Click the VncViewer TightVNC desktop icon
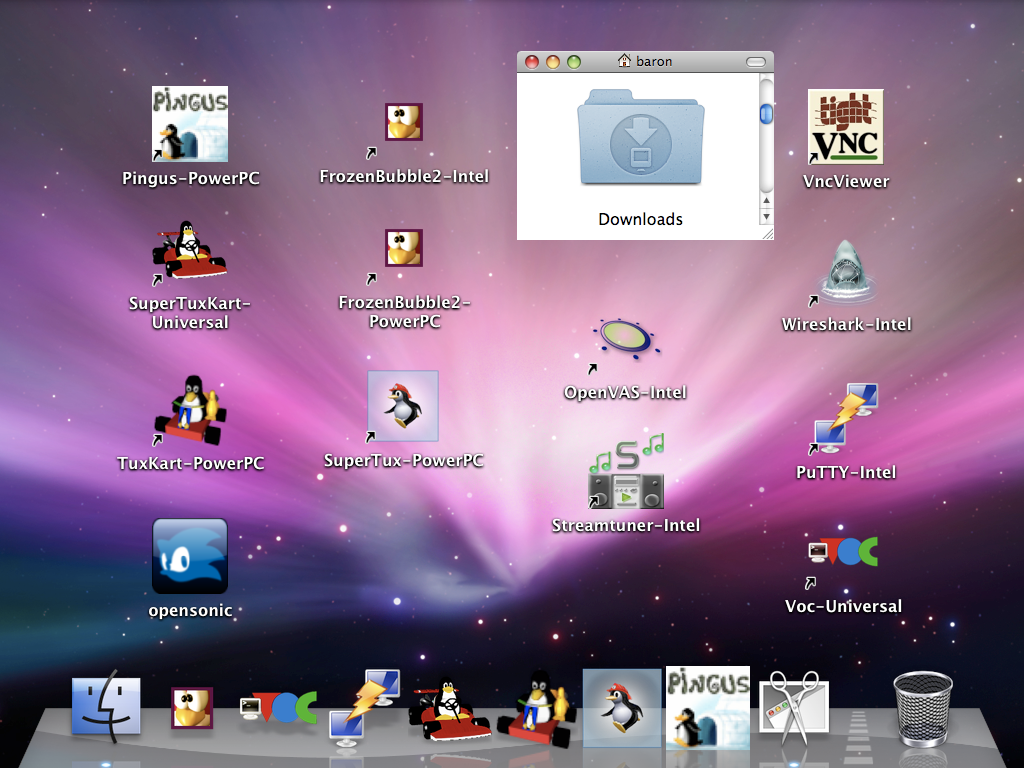This screenshot has width=1024, height=768. point(846,127)
